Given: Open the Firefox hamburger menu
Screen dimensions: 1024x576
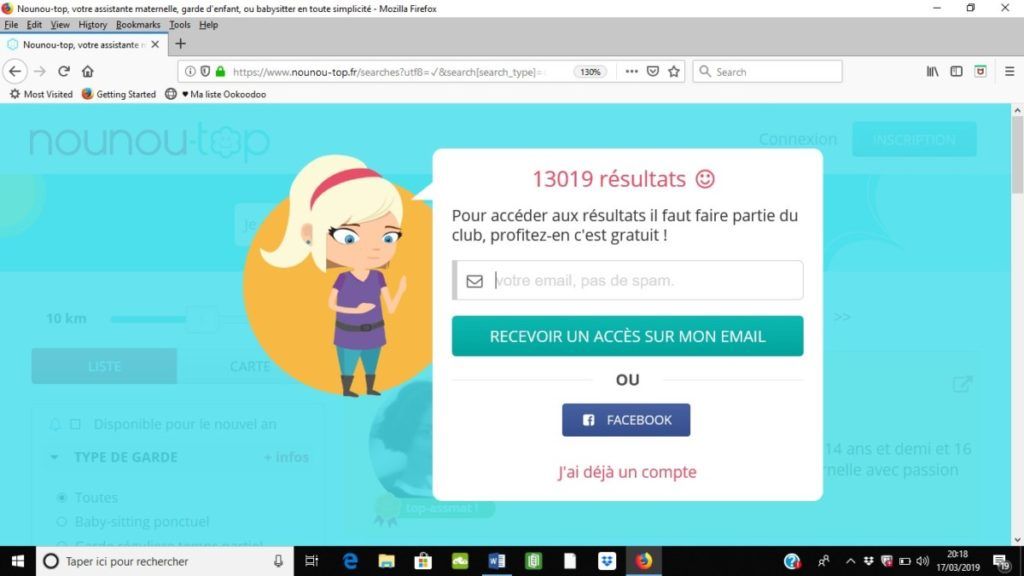Looking at the screenshot, I should tap(1009, 71).
